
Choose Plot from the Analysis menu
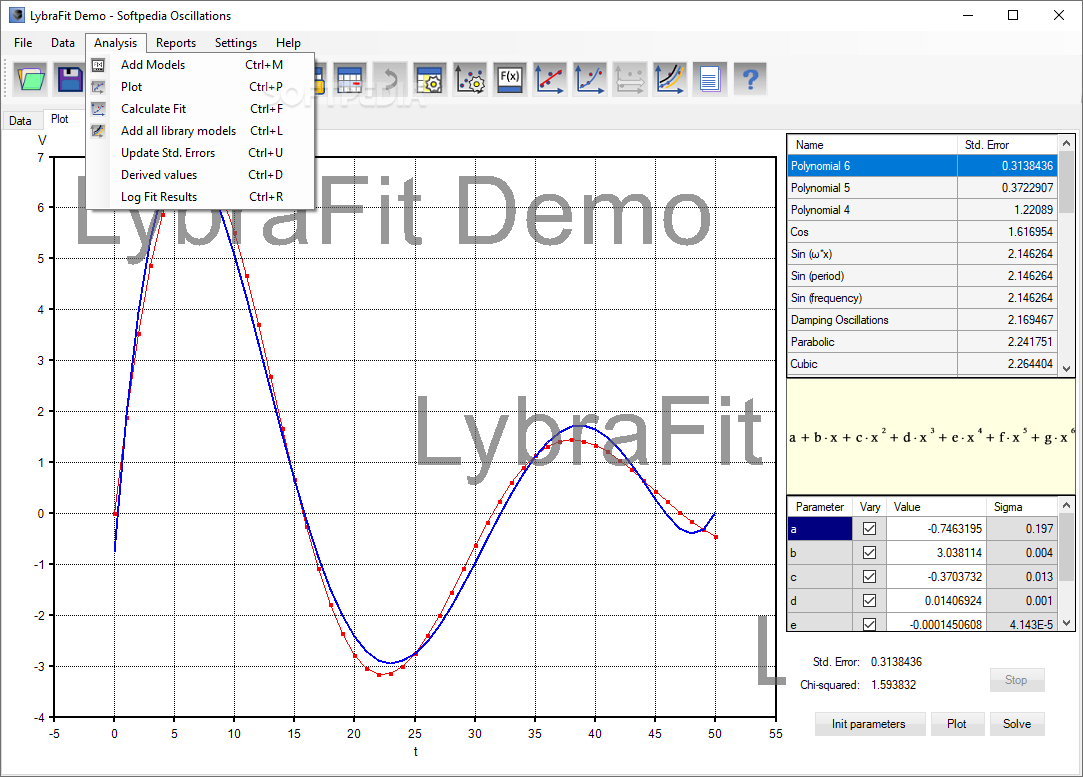coord(200,87)
